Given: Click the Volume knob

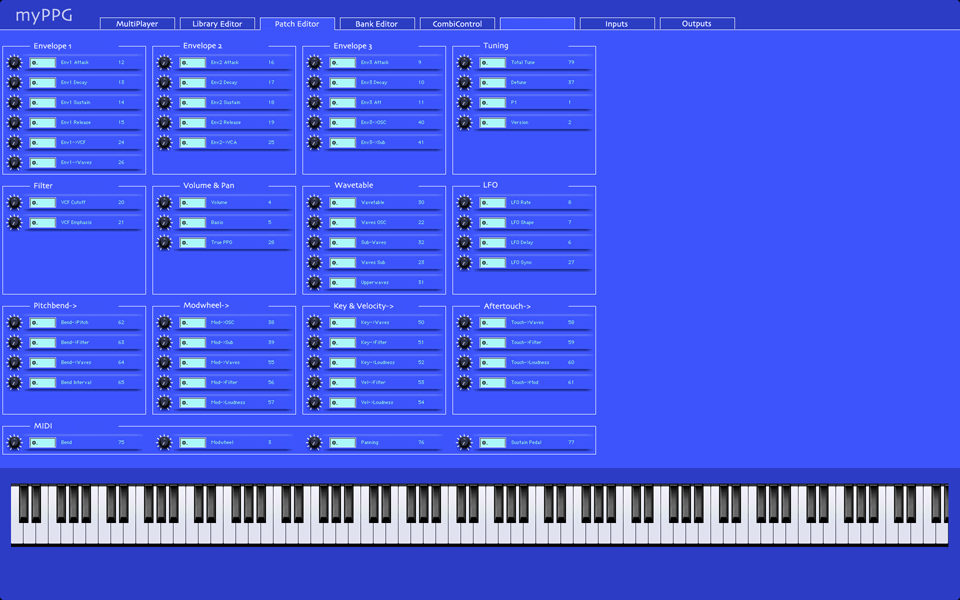Looking at the screenshot, I should tap(164, 203).
